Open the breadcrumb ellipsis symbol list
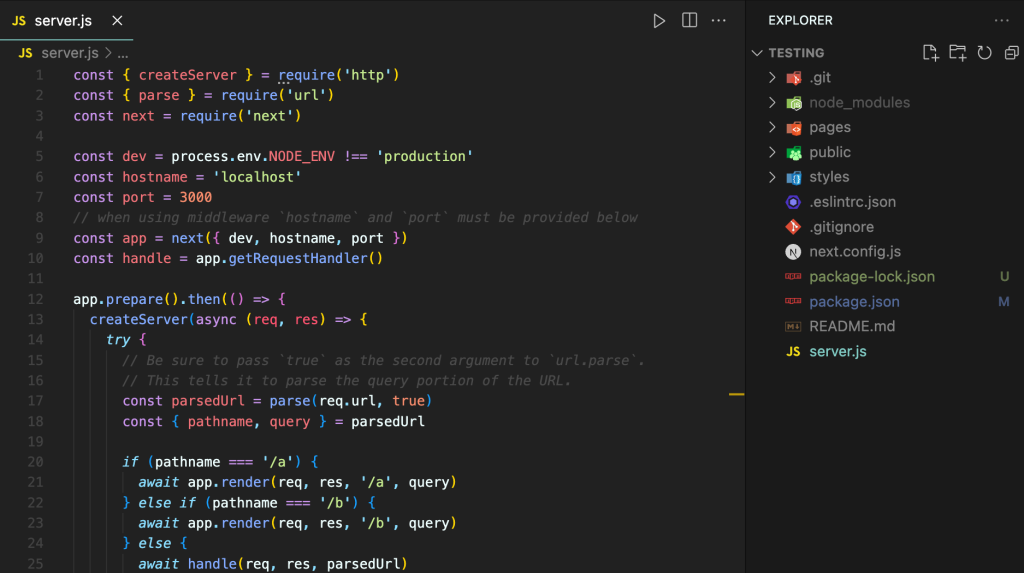 coord(123,54)
